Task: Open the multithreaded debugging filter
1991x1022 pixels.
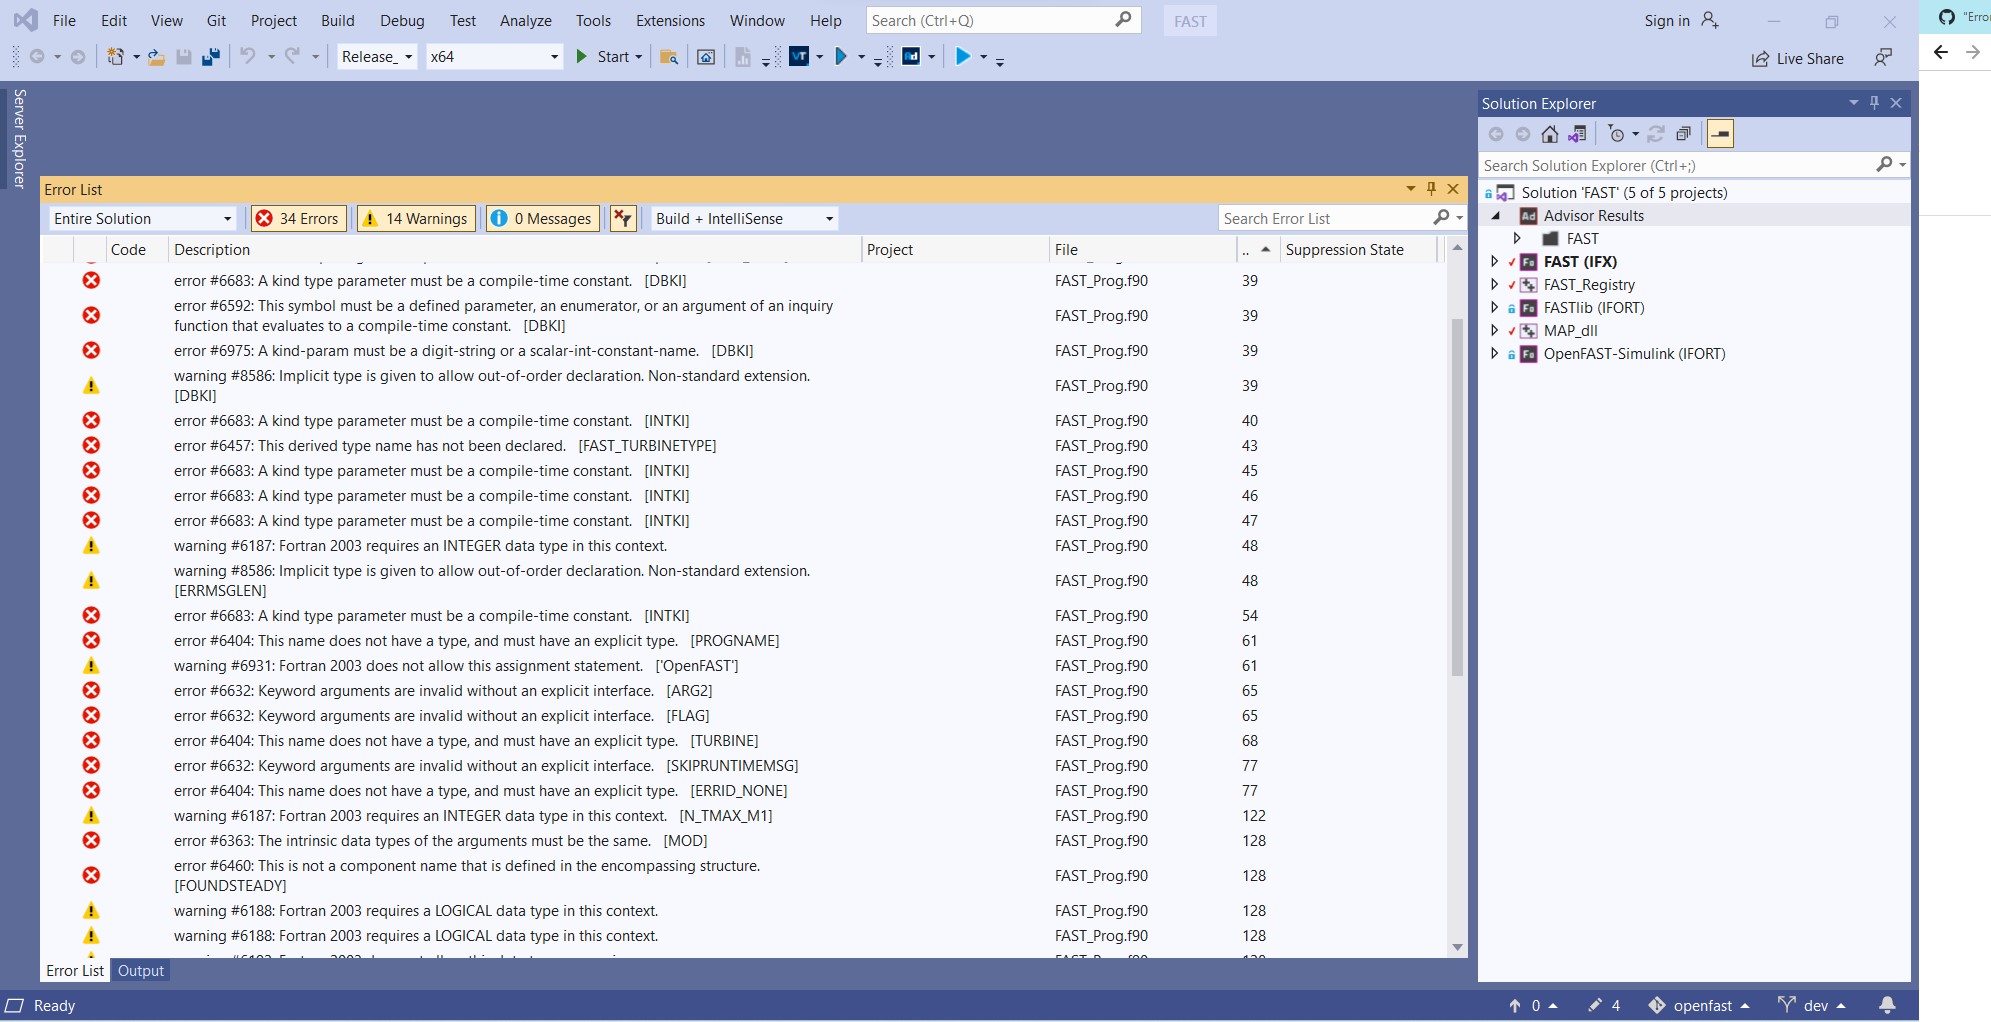Action: (x=622, y=218)
